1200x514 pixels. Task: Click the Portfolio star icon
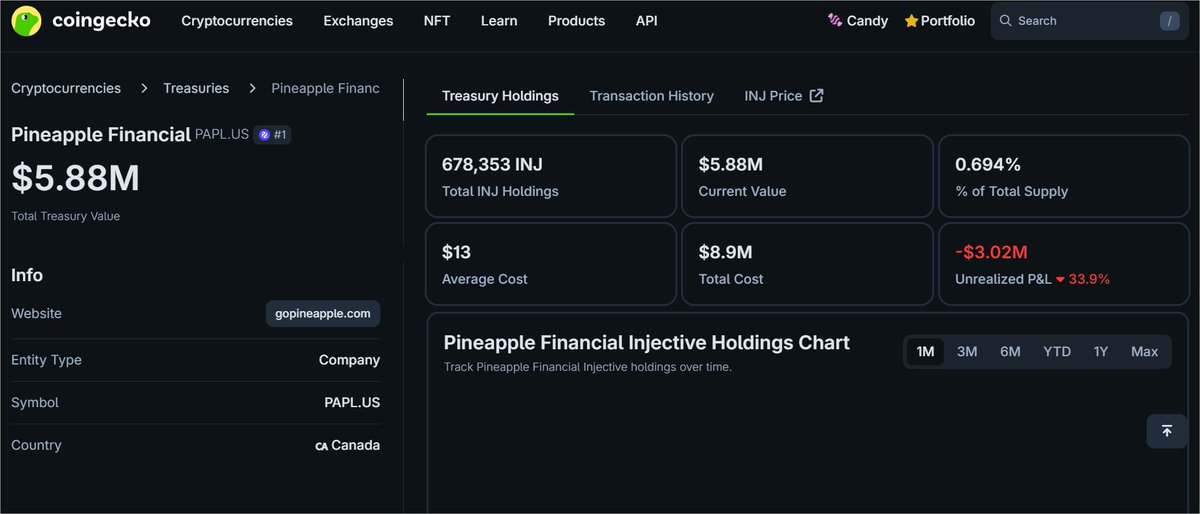tap(911, 21)
